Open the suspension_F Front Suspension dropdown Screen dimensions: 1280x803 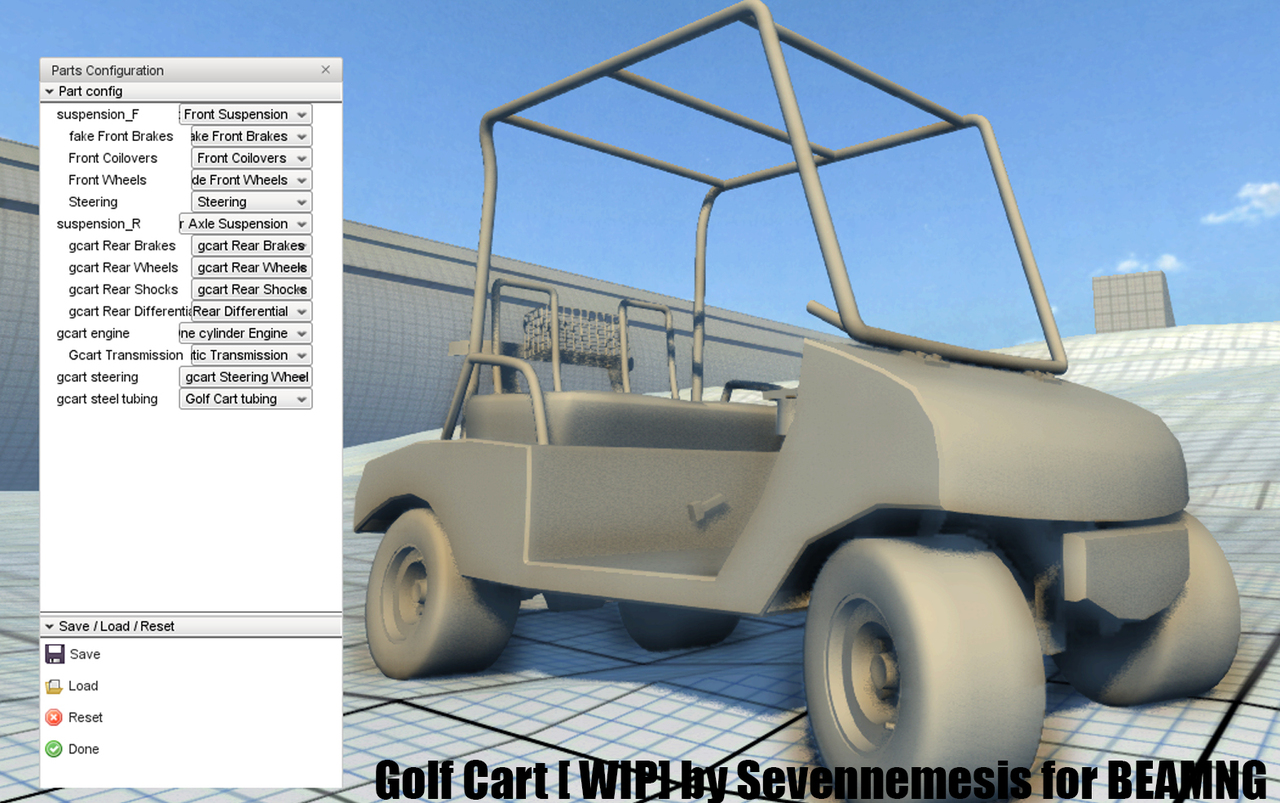245,114
